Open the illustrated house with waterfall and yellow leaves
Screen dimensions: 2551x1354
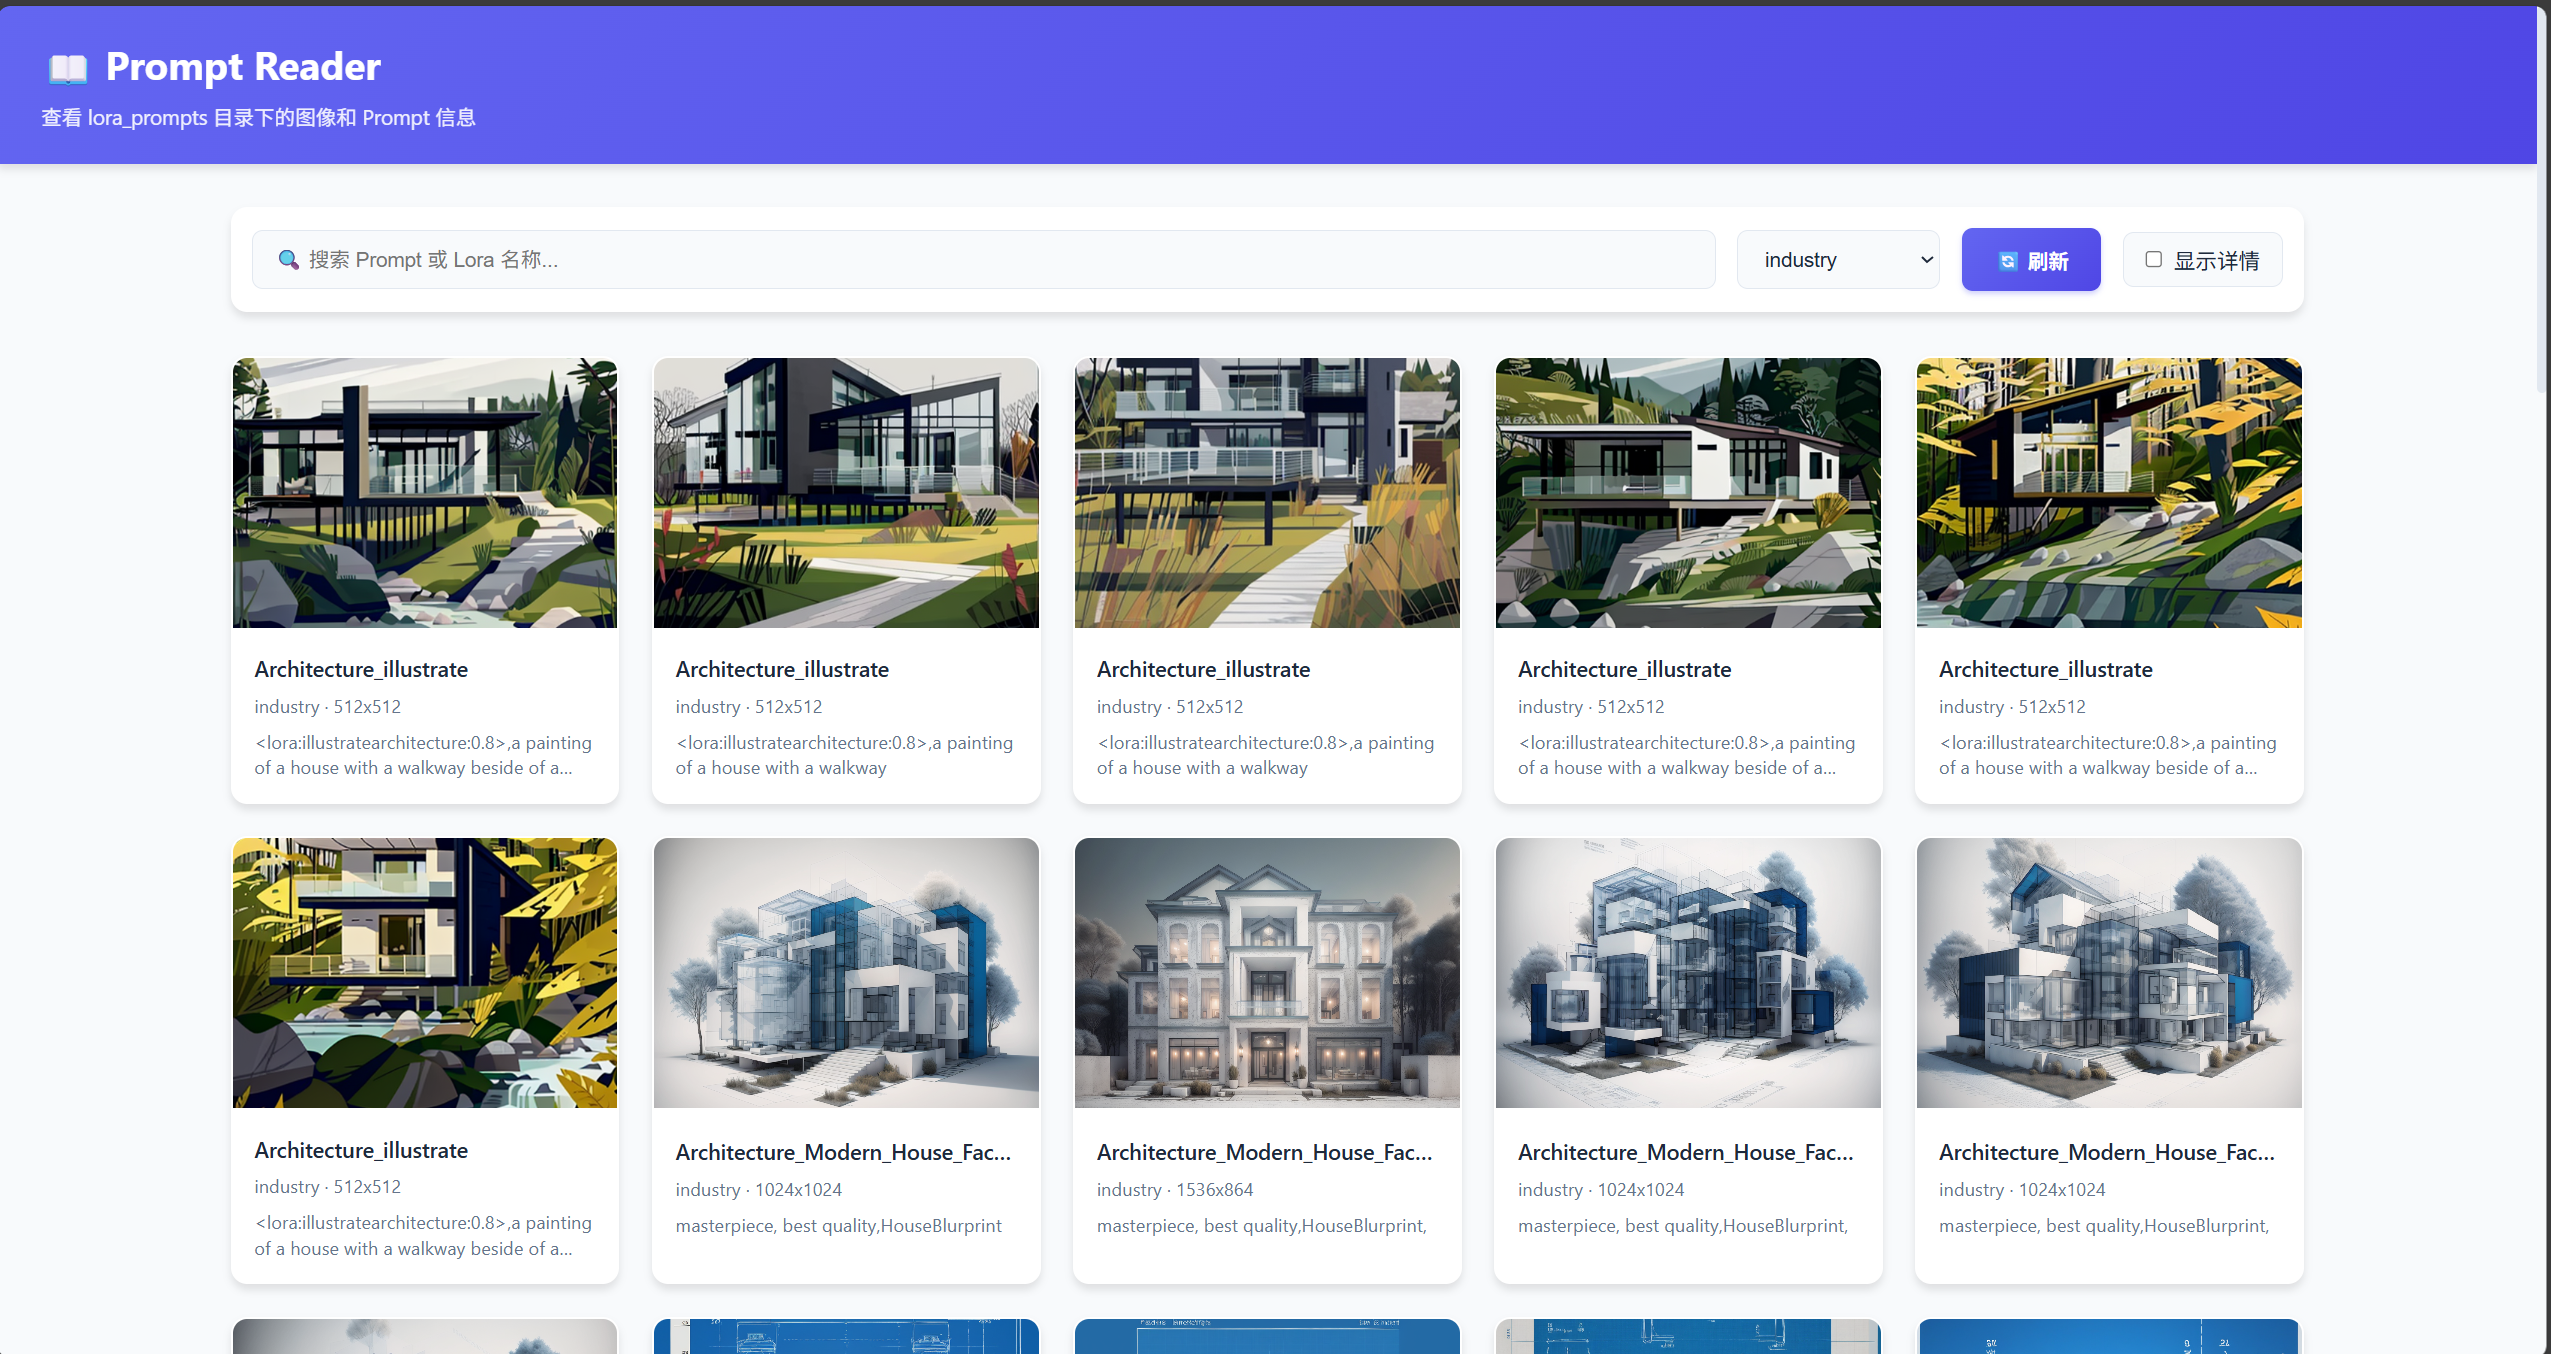click(x=425, y=973)
